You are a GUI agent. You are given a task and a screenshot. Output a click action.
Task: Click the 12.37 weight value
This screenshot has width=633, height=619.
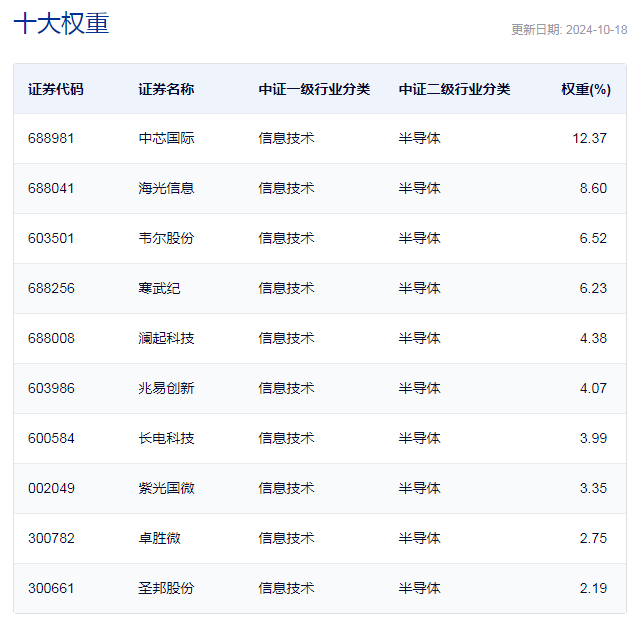click(x=589, y=138)
